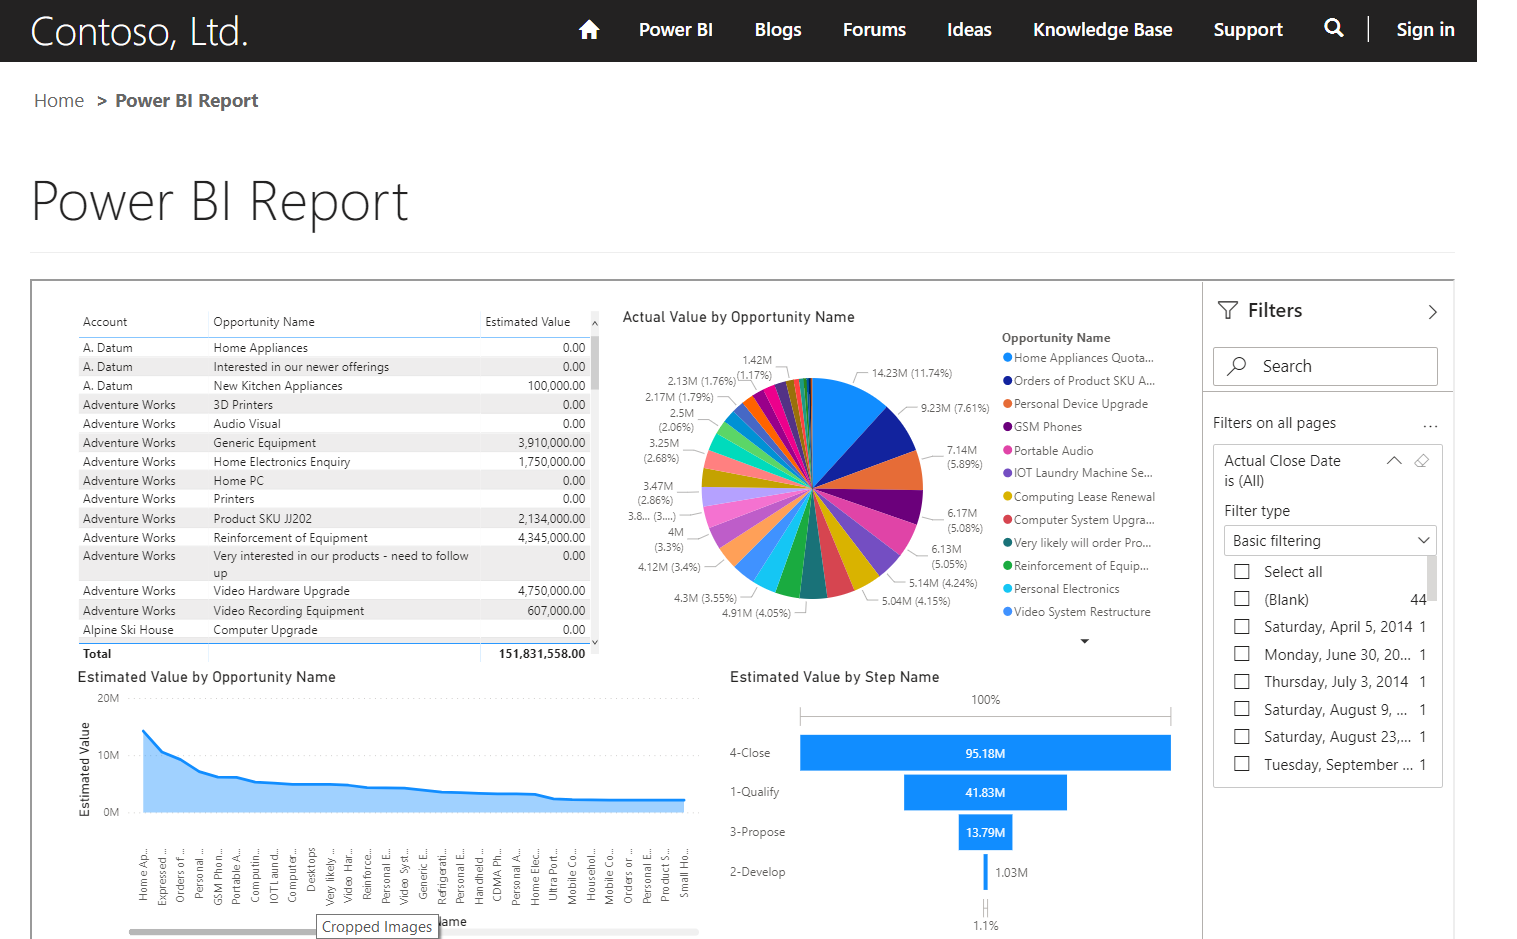Select Portable Audio legend marker
The image size is (1517, 939).
tap(1007, 451)
